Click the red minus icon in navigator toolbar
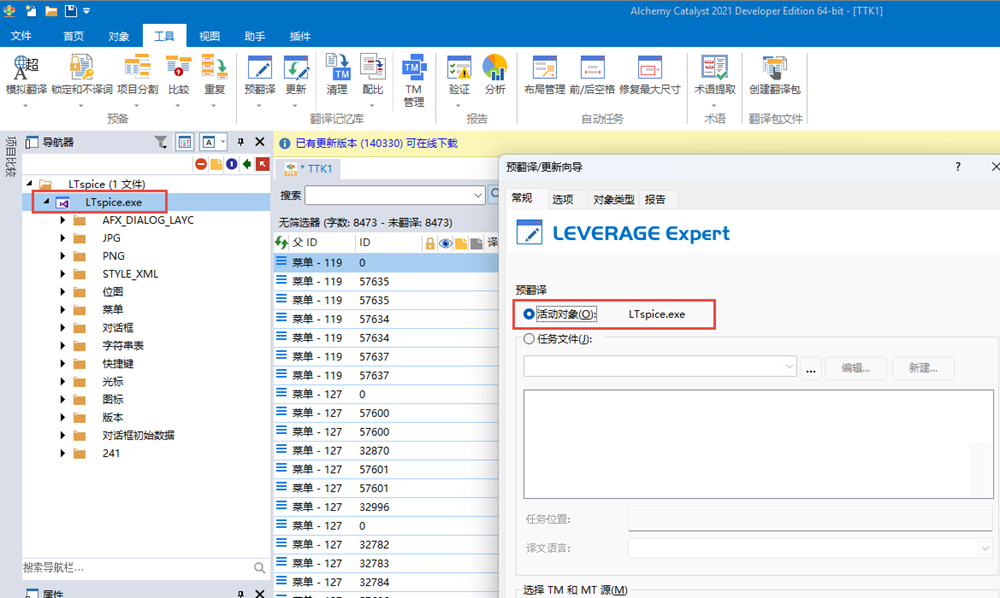 point(201,164)
